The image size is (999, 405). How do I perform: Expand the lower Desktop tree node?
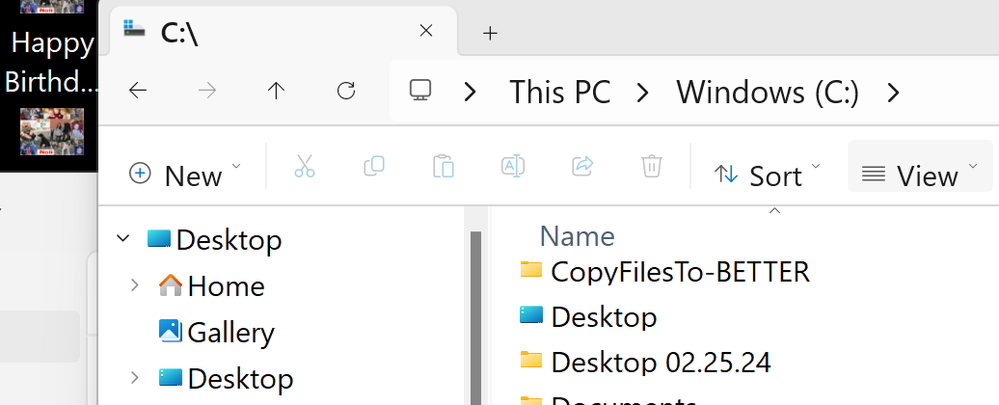pos(134,378)
